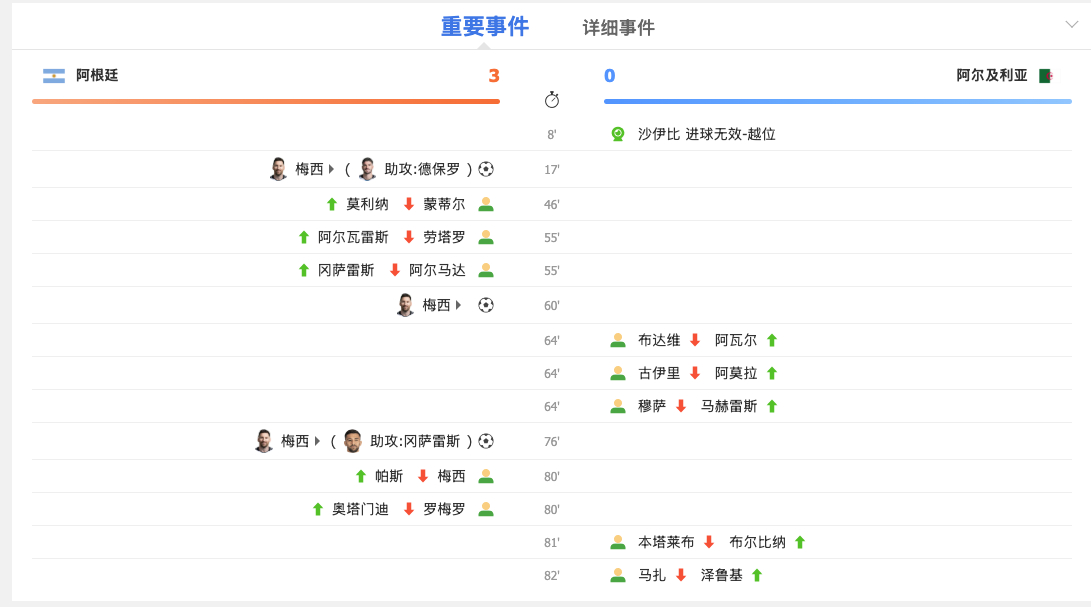Open Messi's avatar in the 17' goal row

point(278,168)
